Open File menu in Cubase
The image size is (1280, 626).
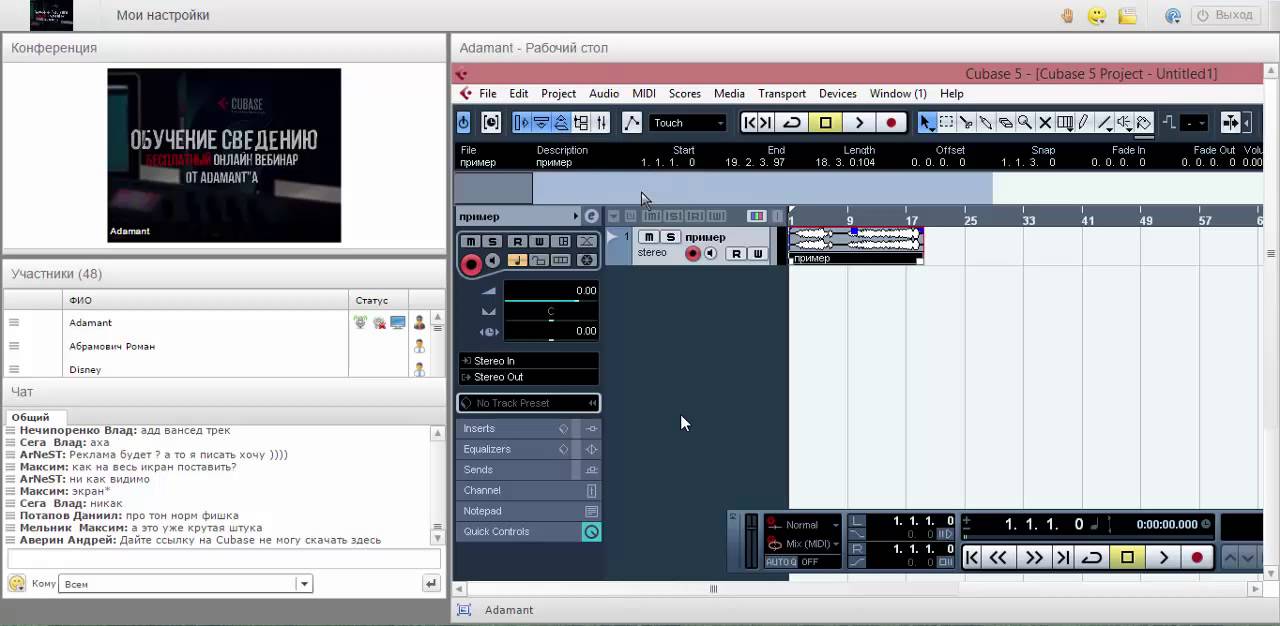click(488, 93)
